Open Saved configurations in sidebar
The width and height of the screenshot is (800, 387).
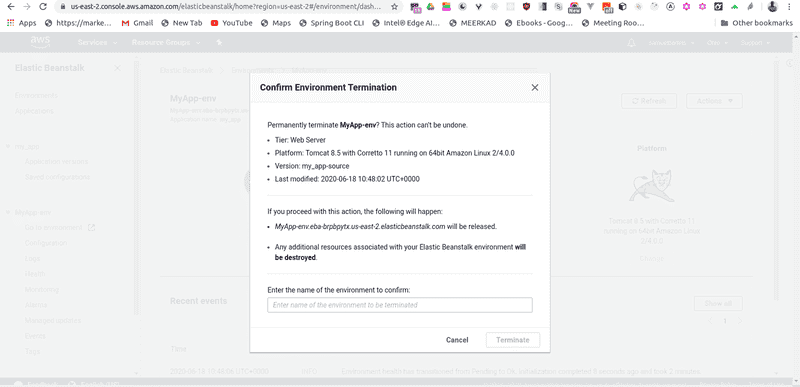pos(58,177)
